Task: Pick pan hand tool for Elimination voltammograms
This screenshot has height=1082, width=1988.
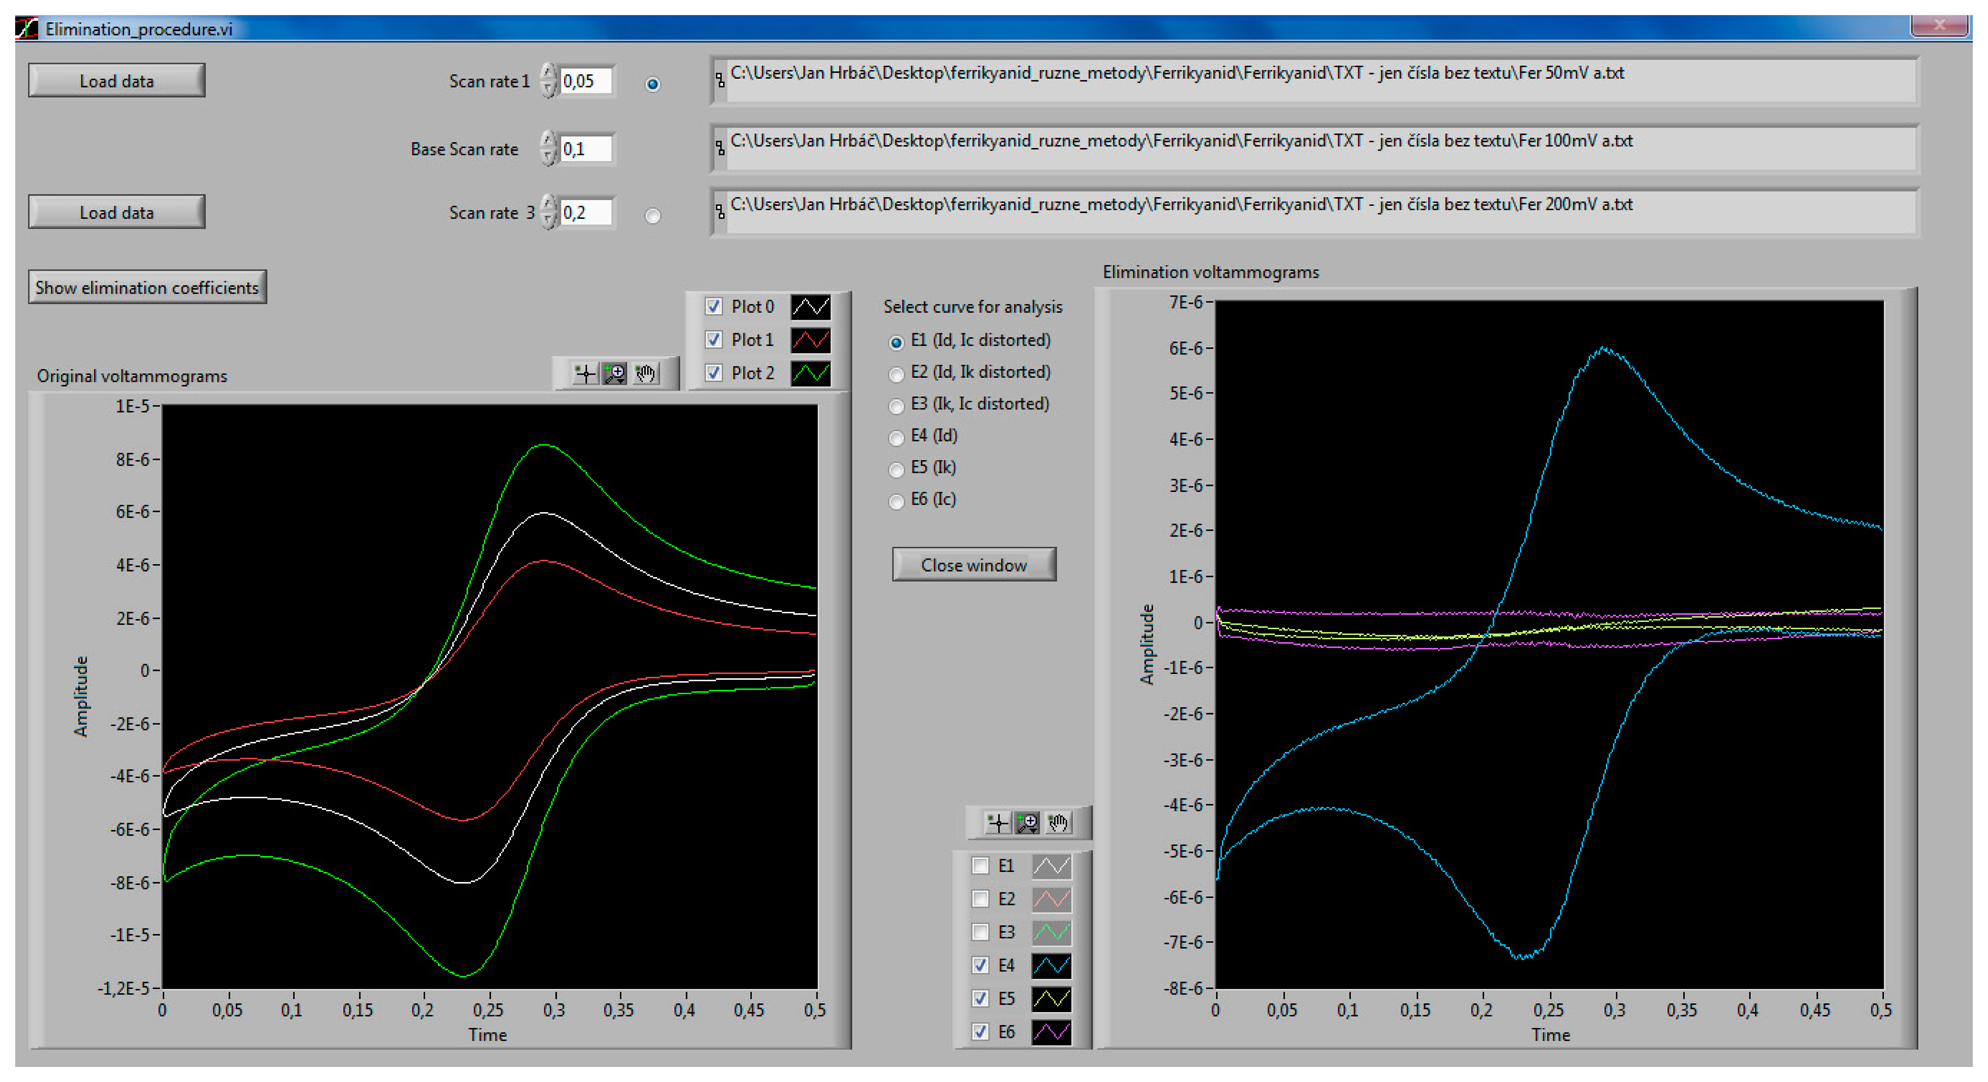Action: tap(1058, 823)
